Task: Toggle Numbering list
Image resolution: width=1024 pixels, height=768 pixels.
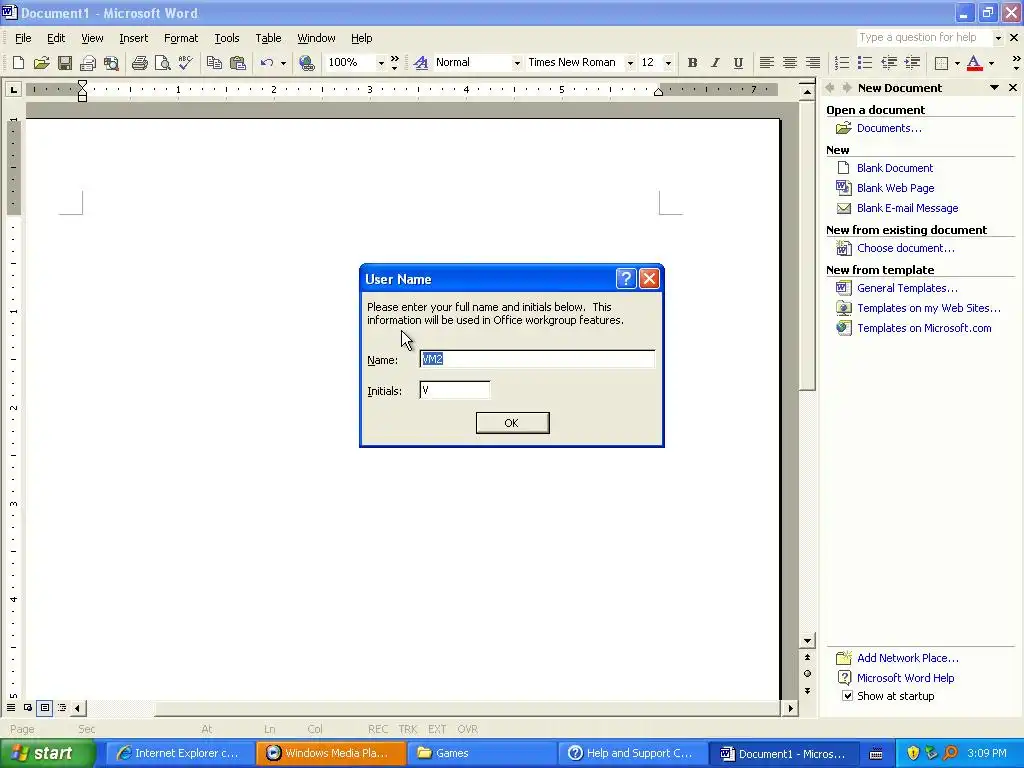Action: point(842,63)
